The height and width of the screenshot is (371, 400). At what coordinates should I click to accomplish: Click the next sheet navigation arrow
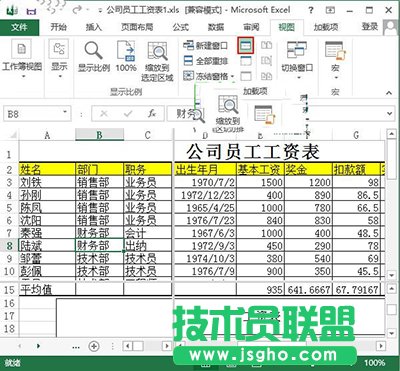[x=38, y=346]
